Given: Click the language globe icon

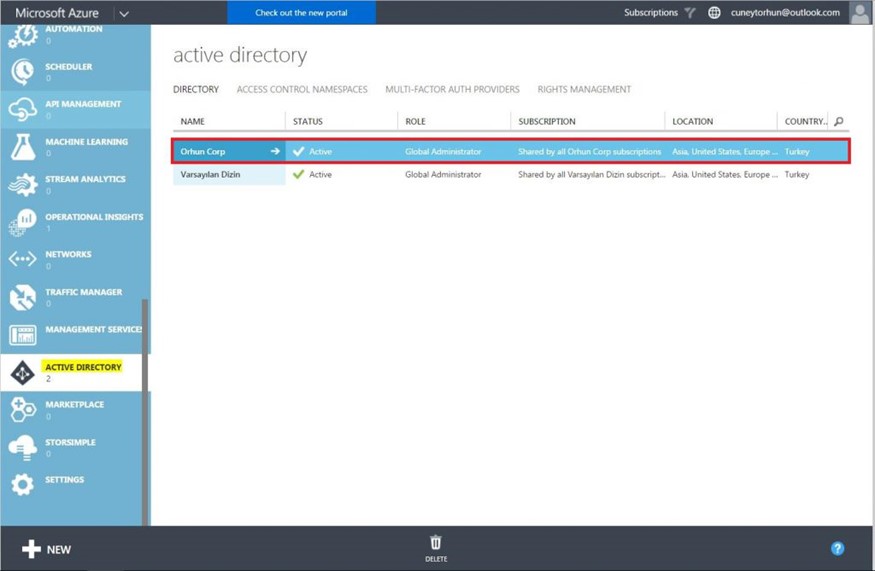Looking at the screenshot, I should 714,12.
